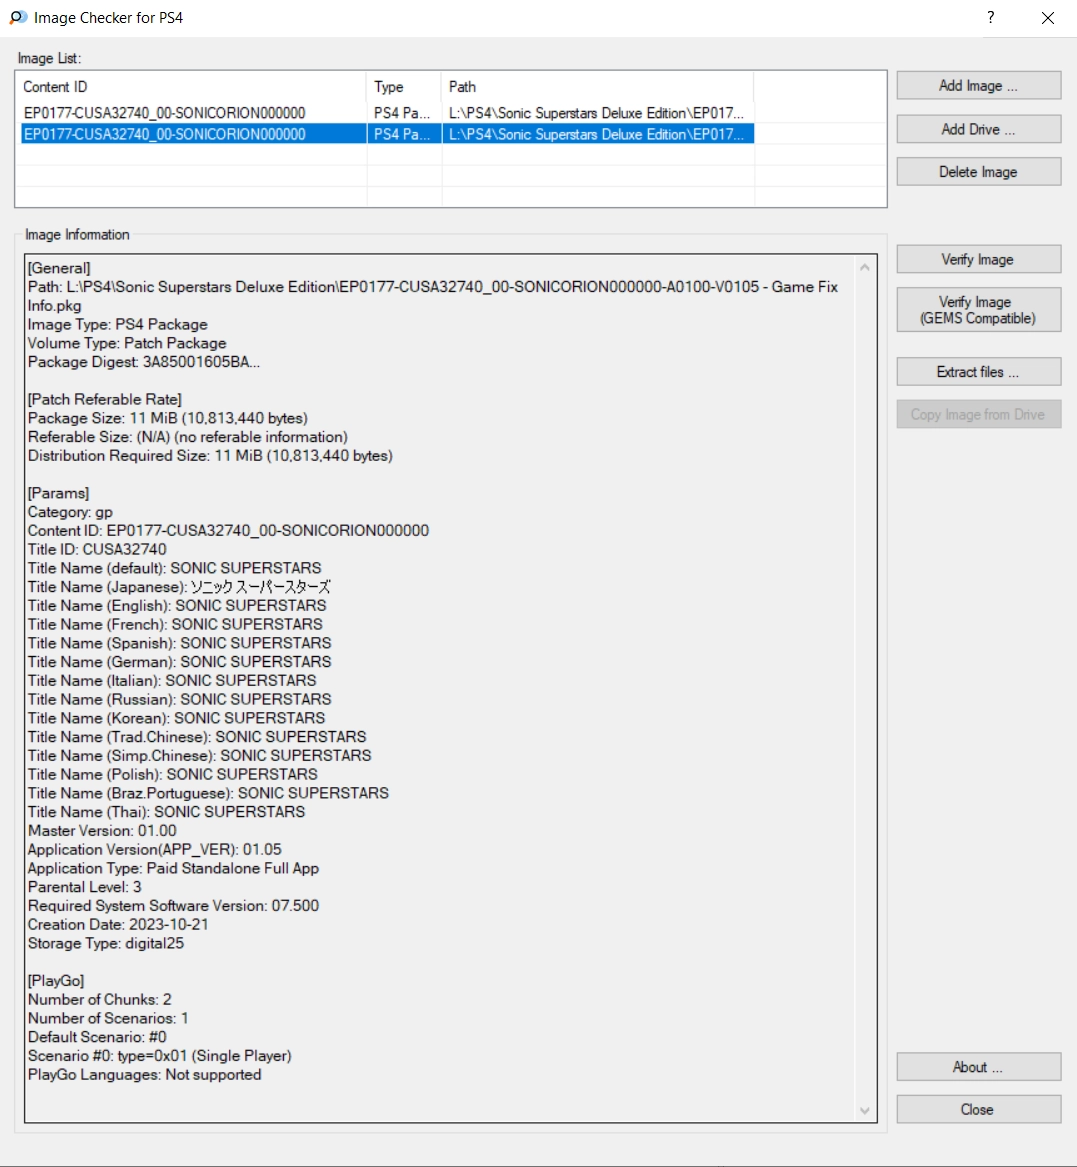Click the Image Checker app icon in title bar
The width and height of the screenshot is (1077, 1167).
pos(18,18)
